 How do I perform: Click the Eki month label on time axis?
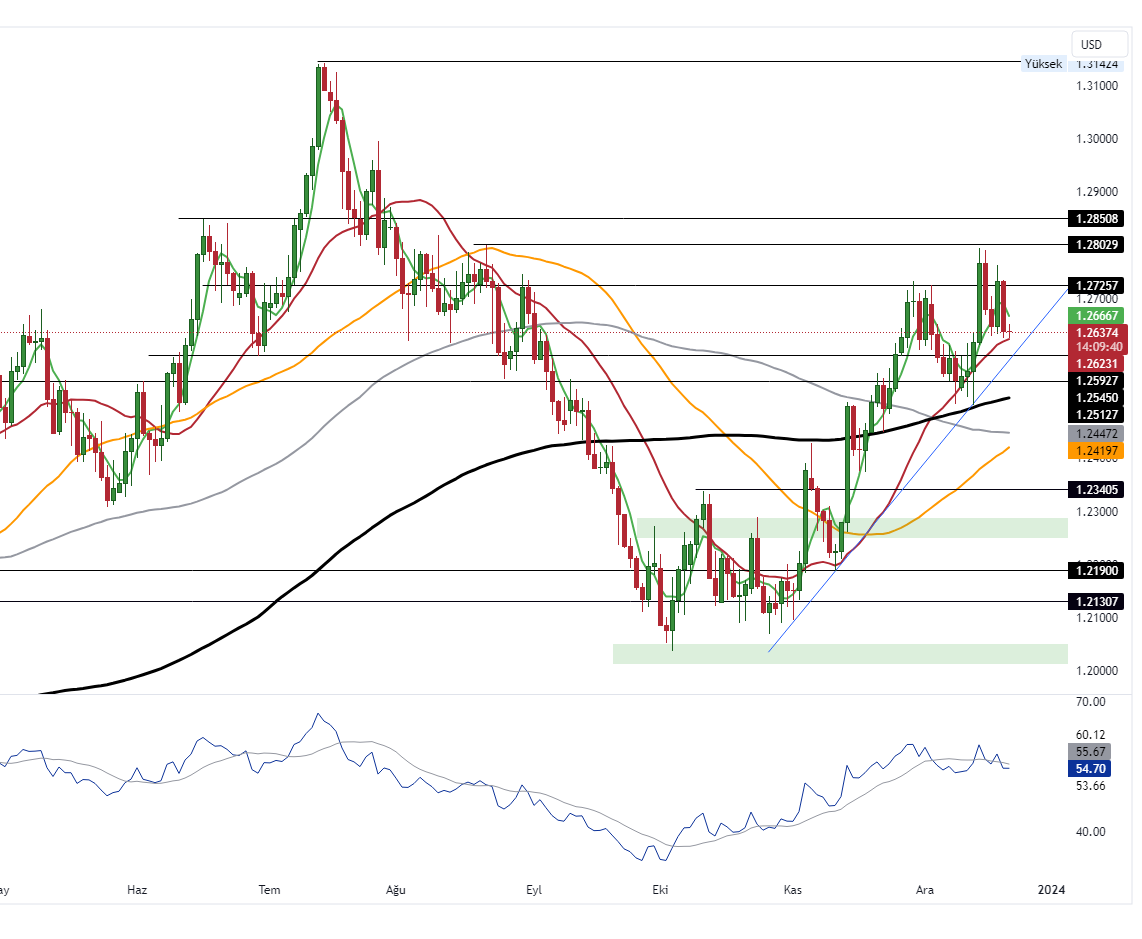click(659, 889)
